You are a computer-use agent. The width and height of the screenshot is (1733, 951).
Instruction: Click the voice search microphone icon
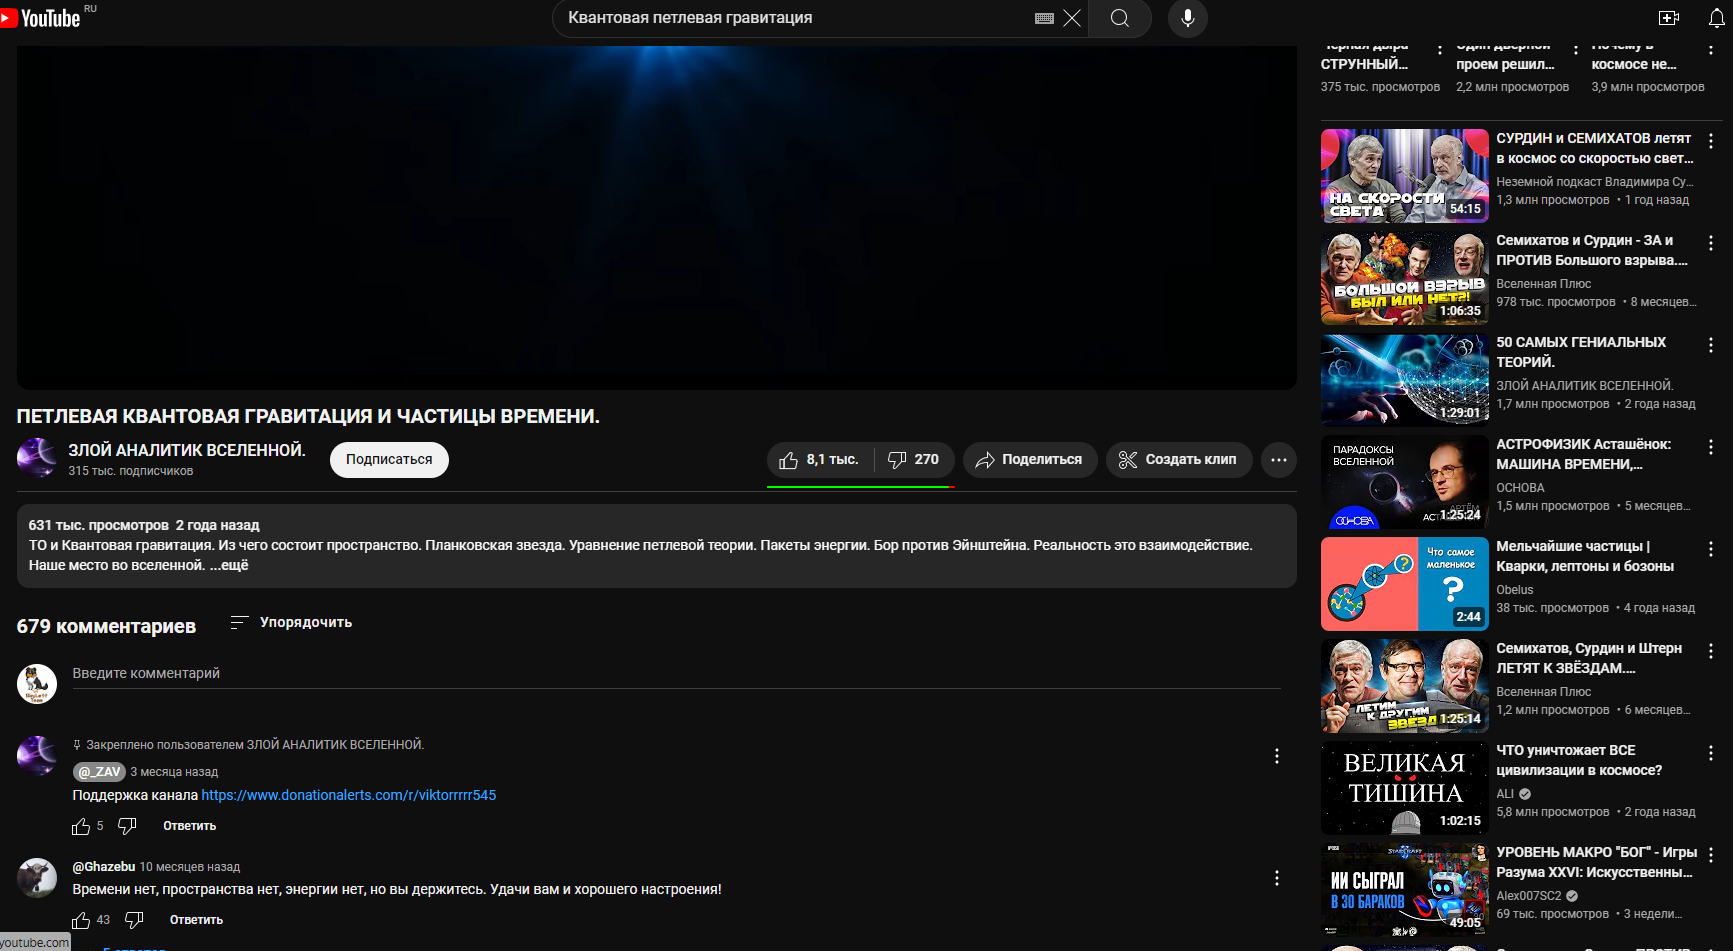(1187, 18)
